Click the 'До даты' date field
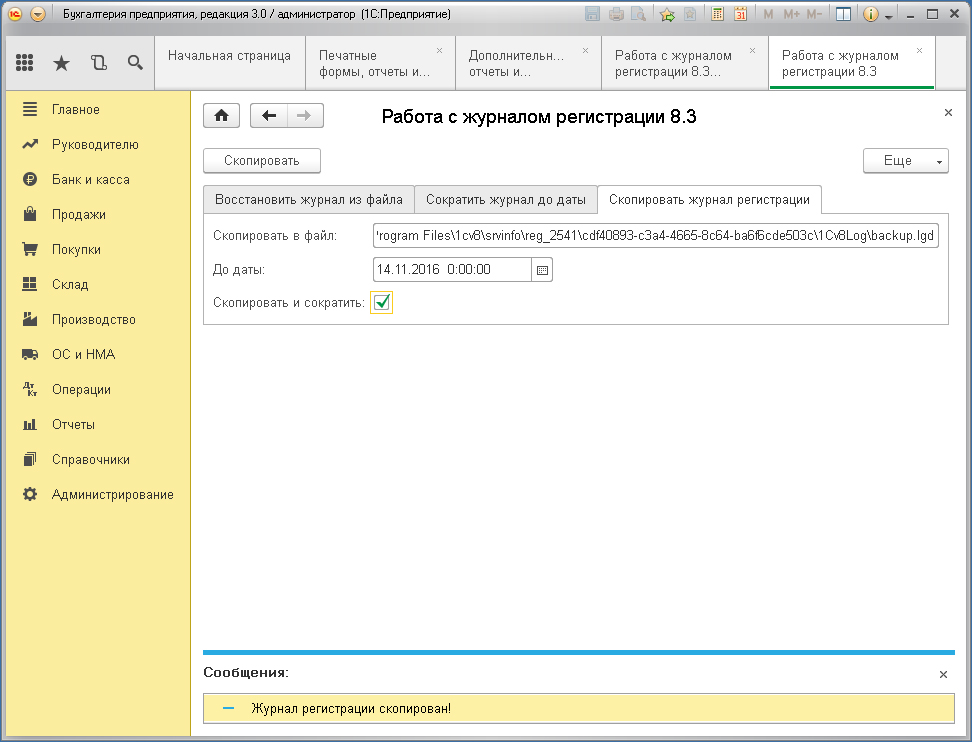Viewport: 972px width, 742px height. click(x=453, y=270)
